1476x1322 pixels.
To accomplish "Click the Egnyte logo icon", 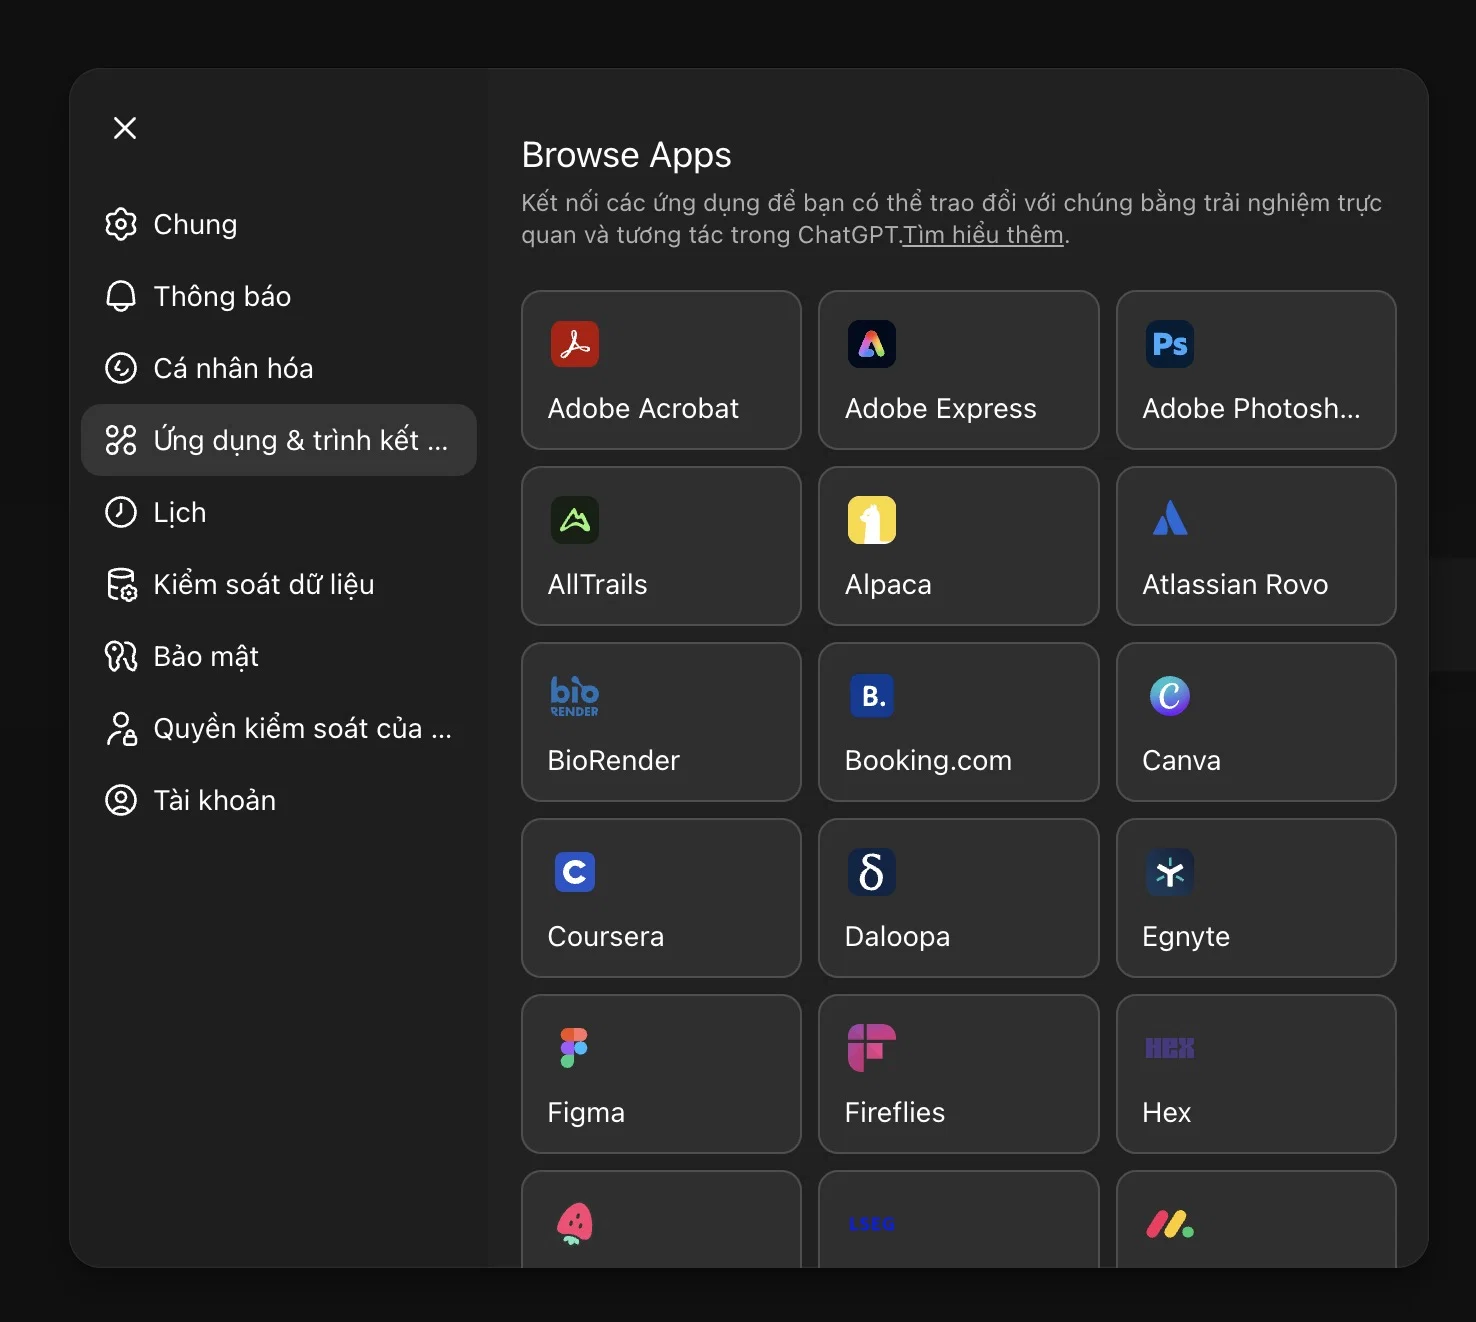I will (x=1170, y=872).
